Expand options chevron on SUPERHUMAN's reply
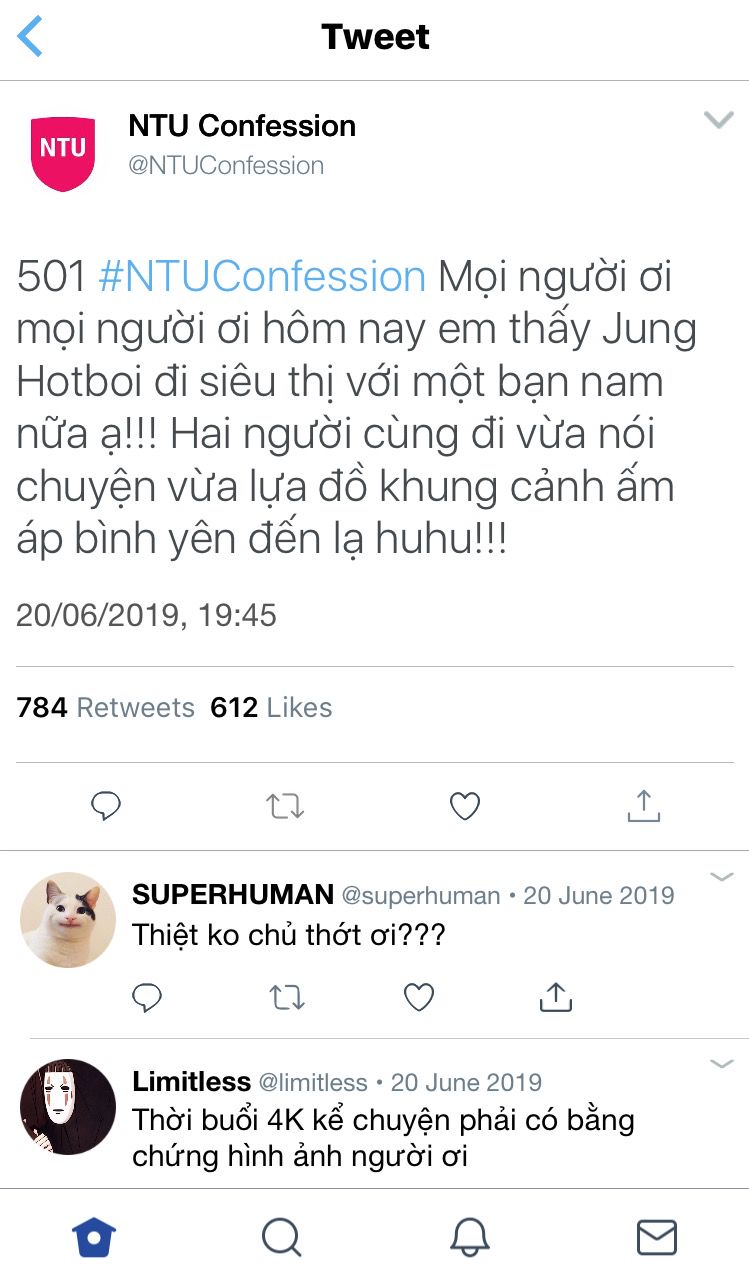 click(x=721, y=878)
